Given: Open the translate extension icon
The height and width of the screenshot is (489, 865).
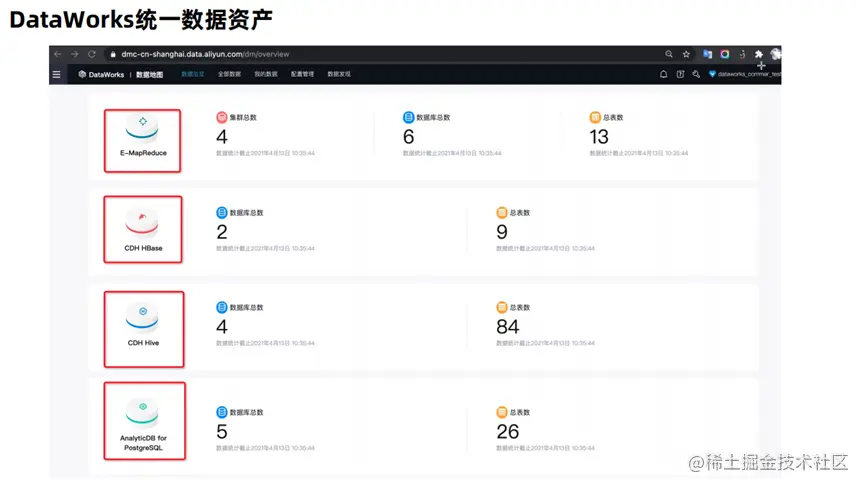Looking at the screenshot, I should point(707,54).
